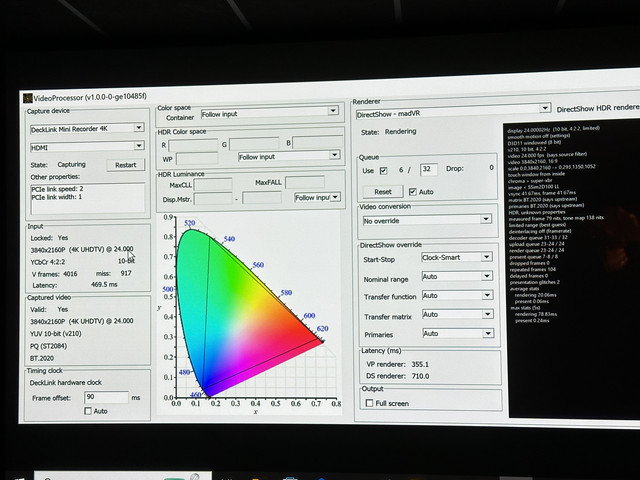640x480 pixels.
Task: Click the Other properties PCIe text box
Action: tap(87, 198)
